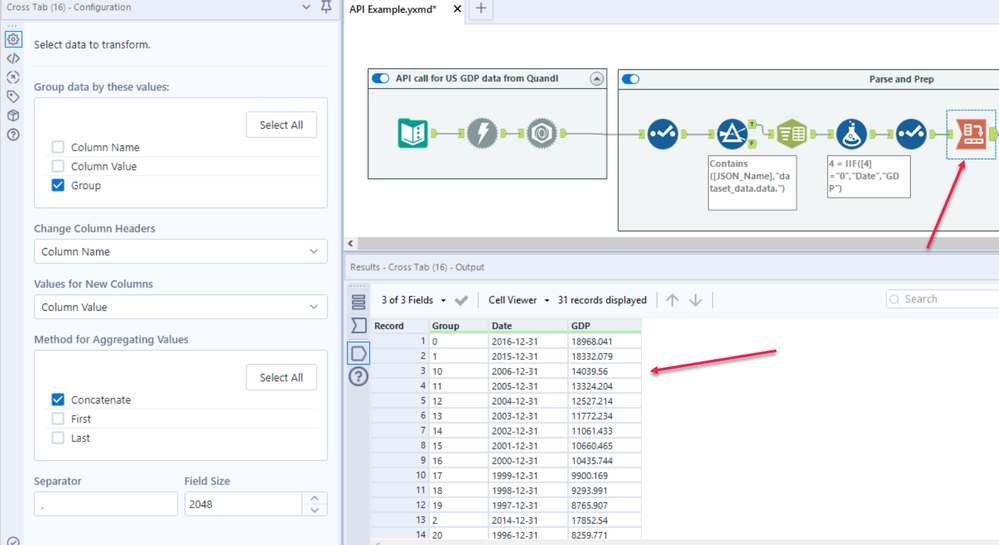Disable the Parse and Prep container toggle
Viewport: 999px width, 545px height.
631,78
